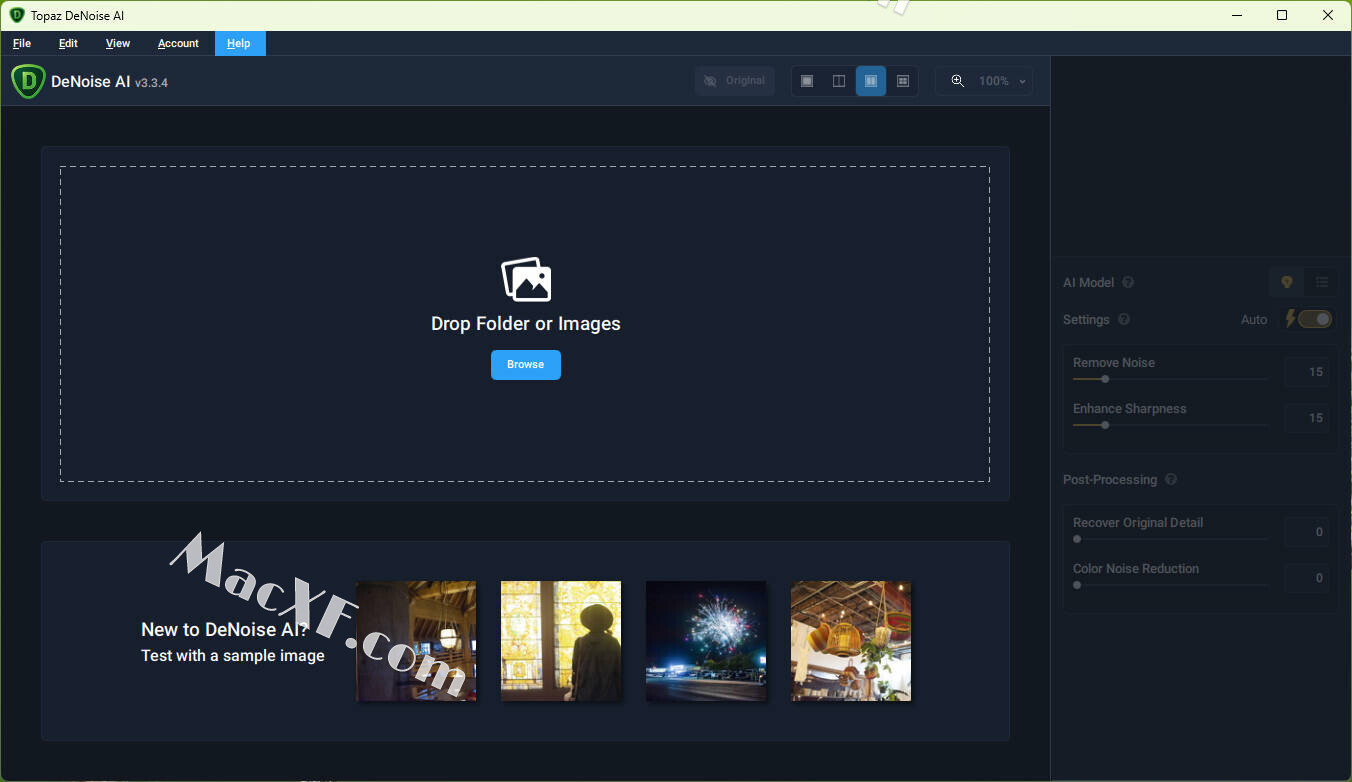The height and width of the screenshot is (782, 1352).
Task: Open the stained glass silhouette sample image
Action: click(561, 641)
